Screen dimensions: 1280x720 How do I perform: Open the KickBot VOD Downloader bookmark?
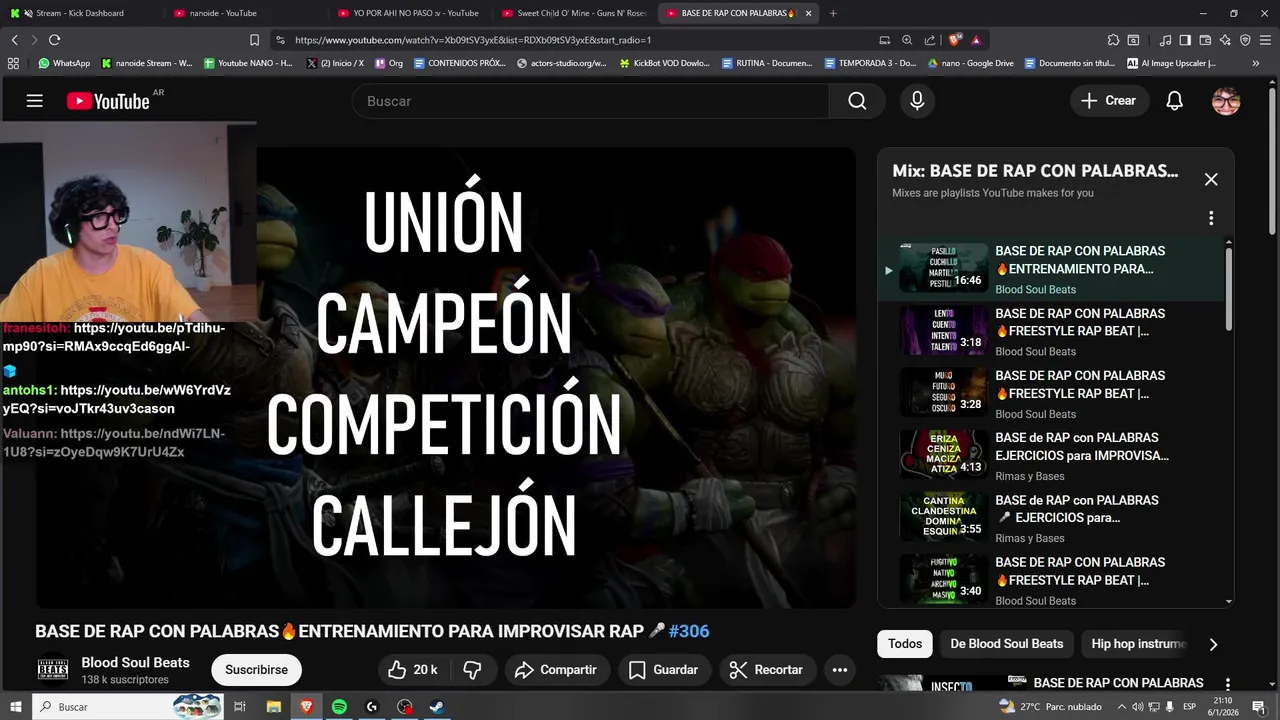tap(665, 63)
